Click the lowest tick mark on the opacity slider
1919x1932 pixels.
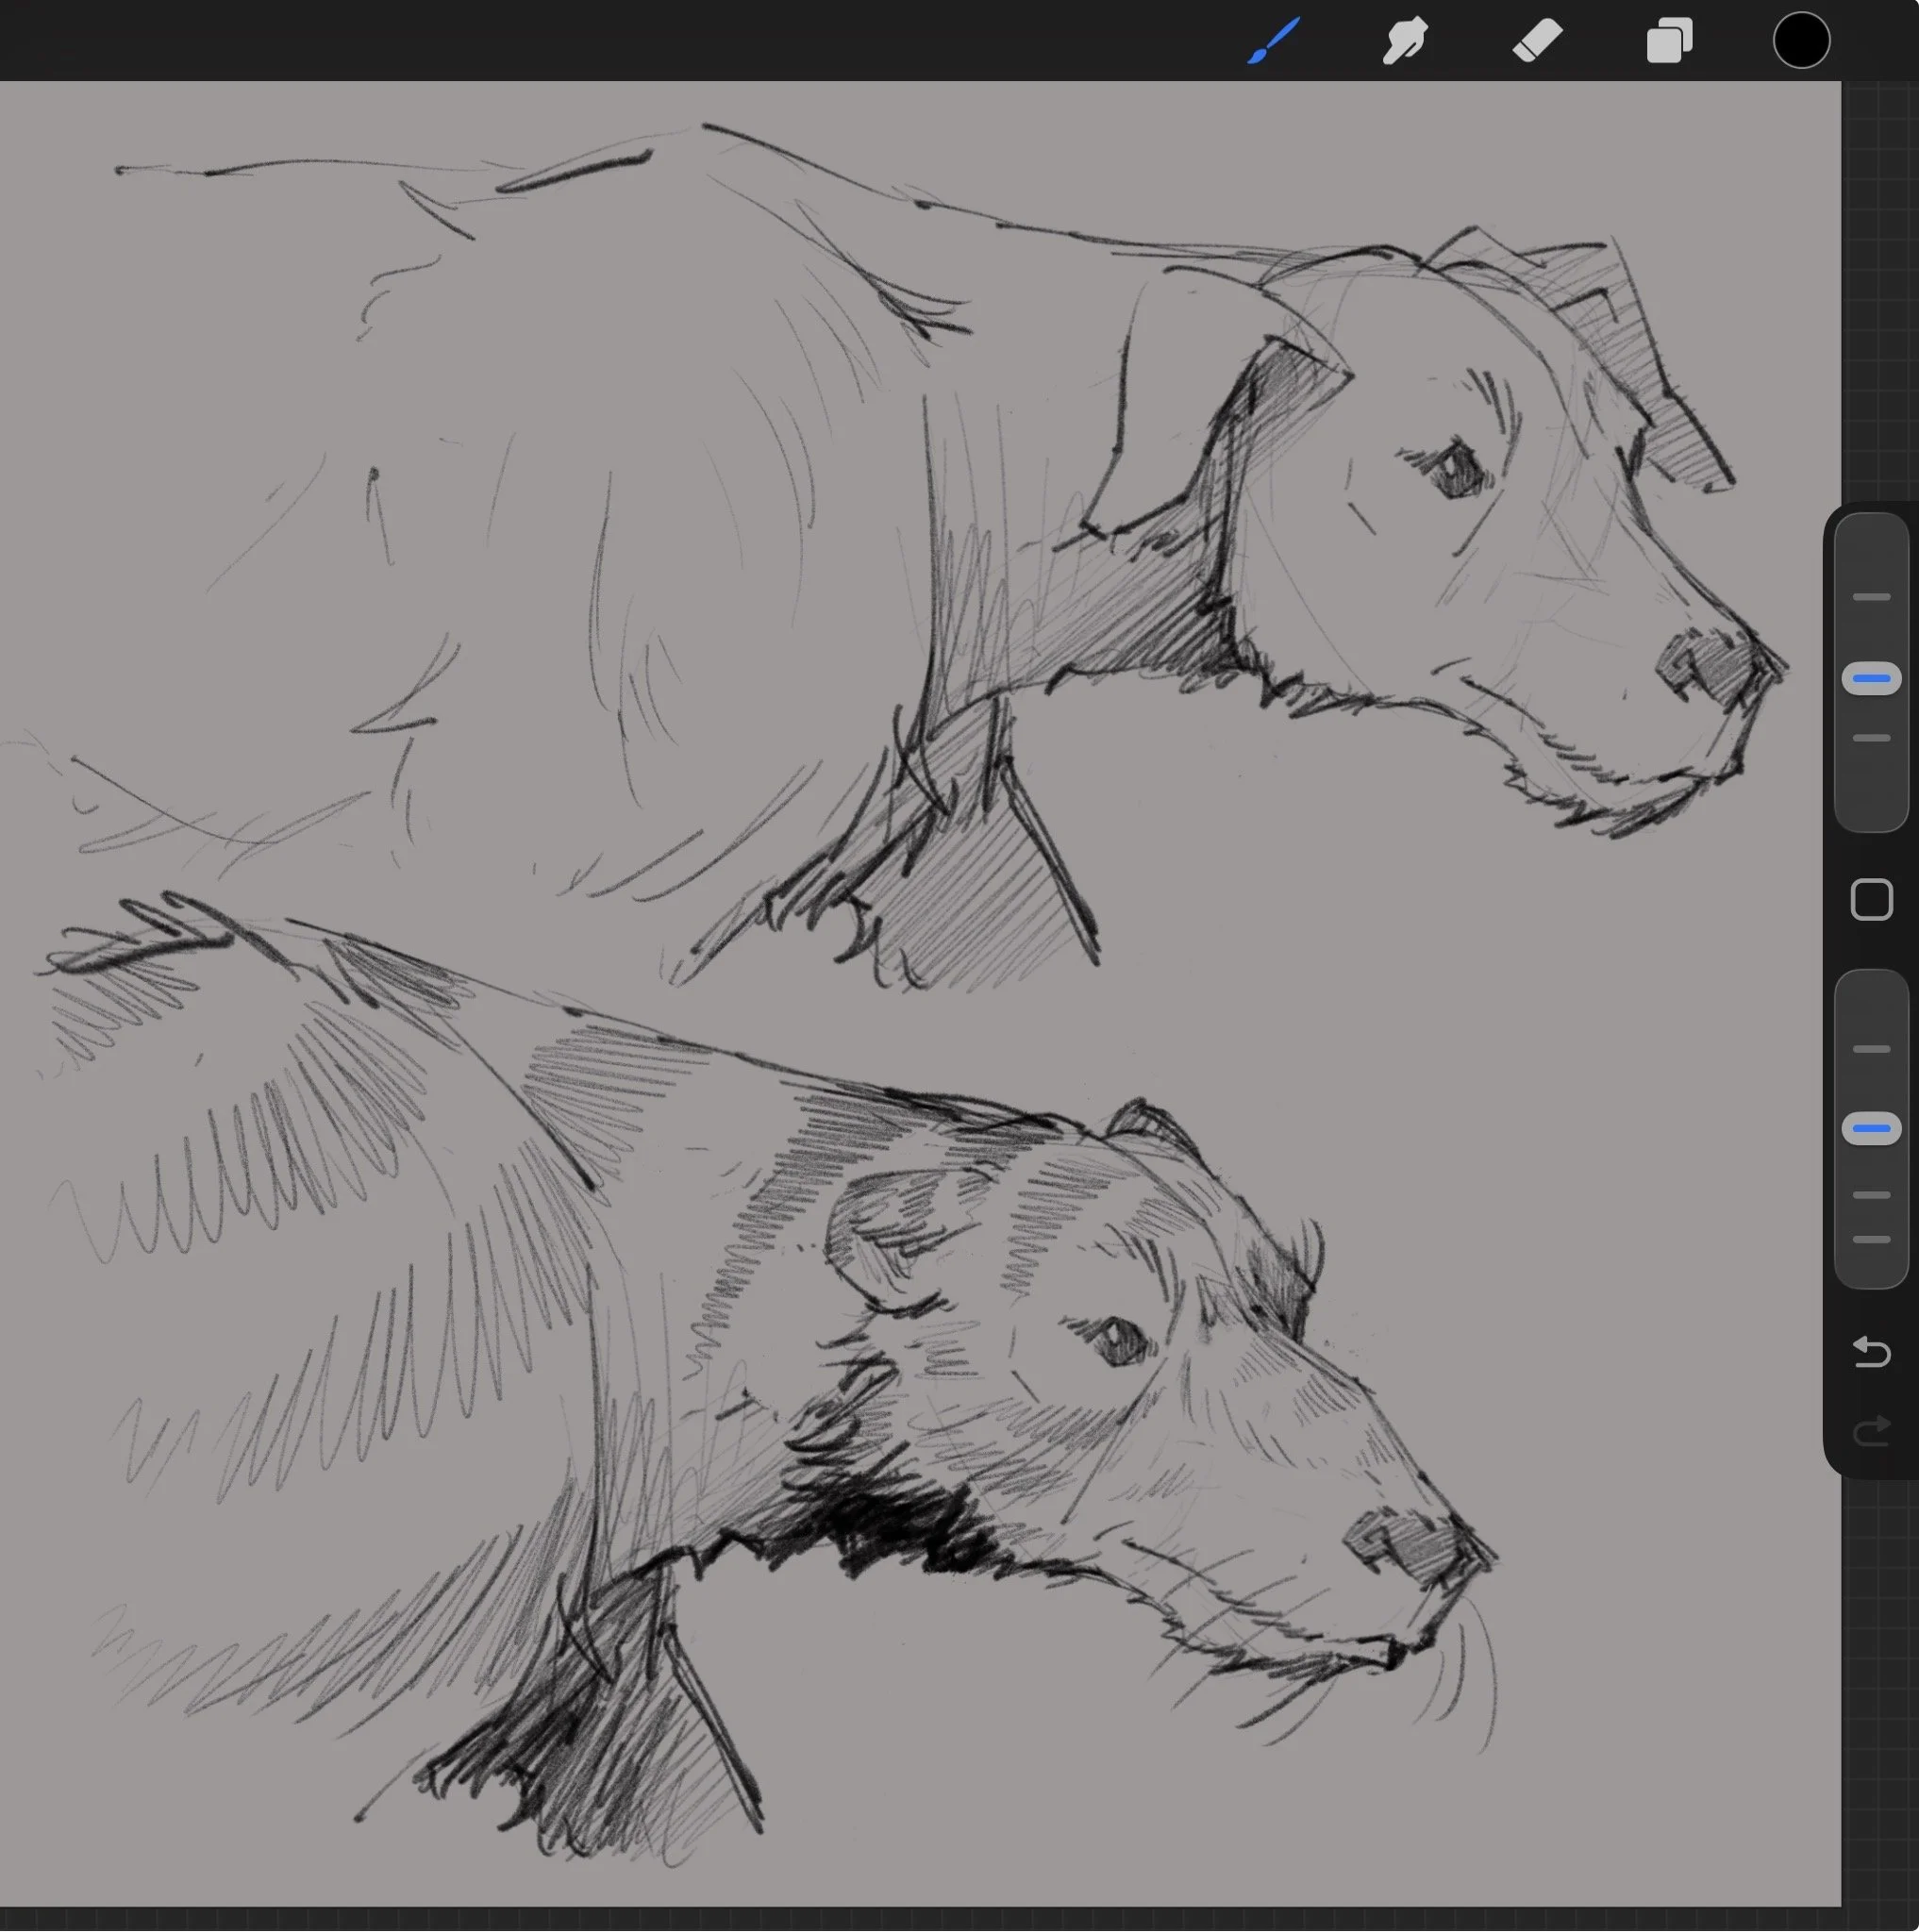(1871, 1240)
